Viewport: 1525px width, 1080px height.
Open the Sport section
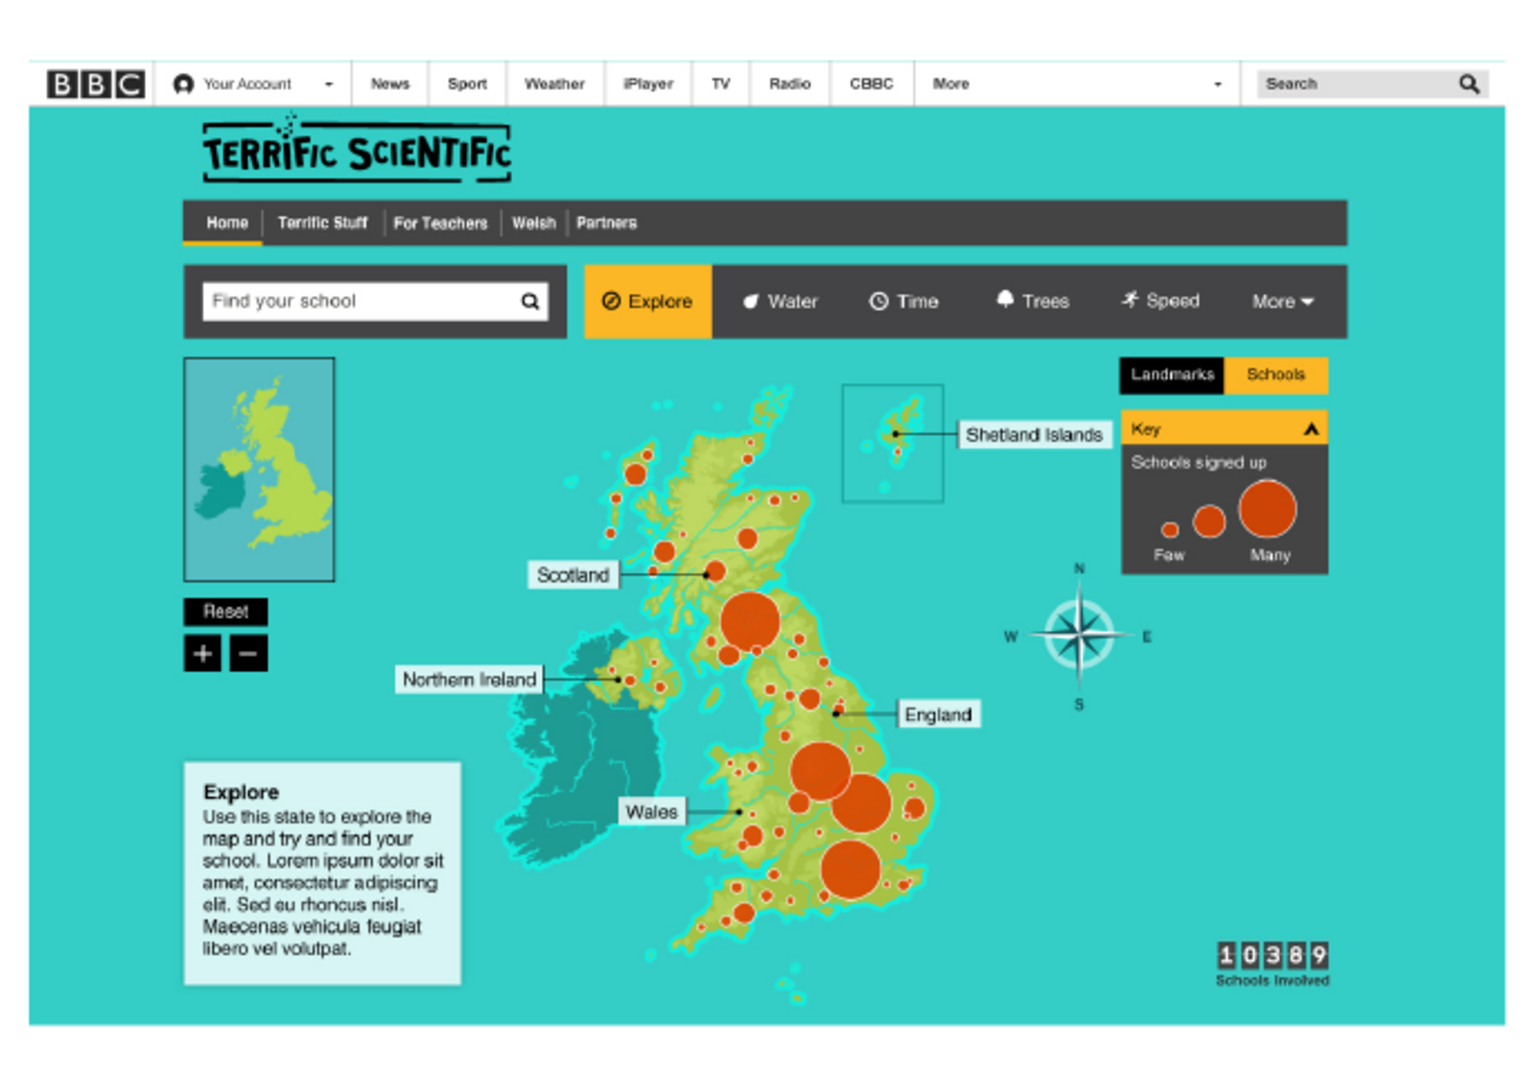[467, 84]
